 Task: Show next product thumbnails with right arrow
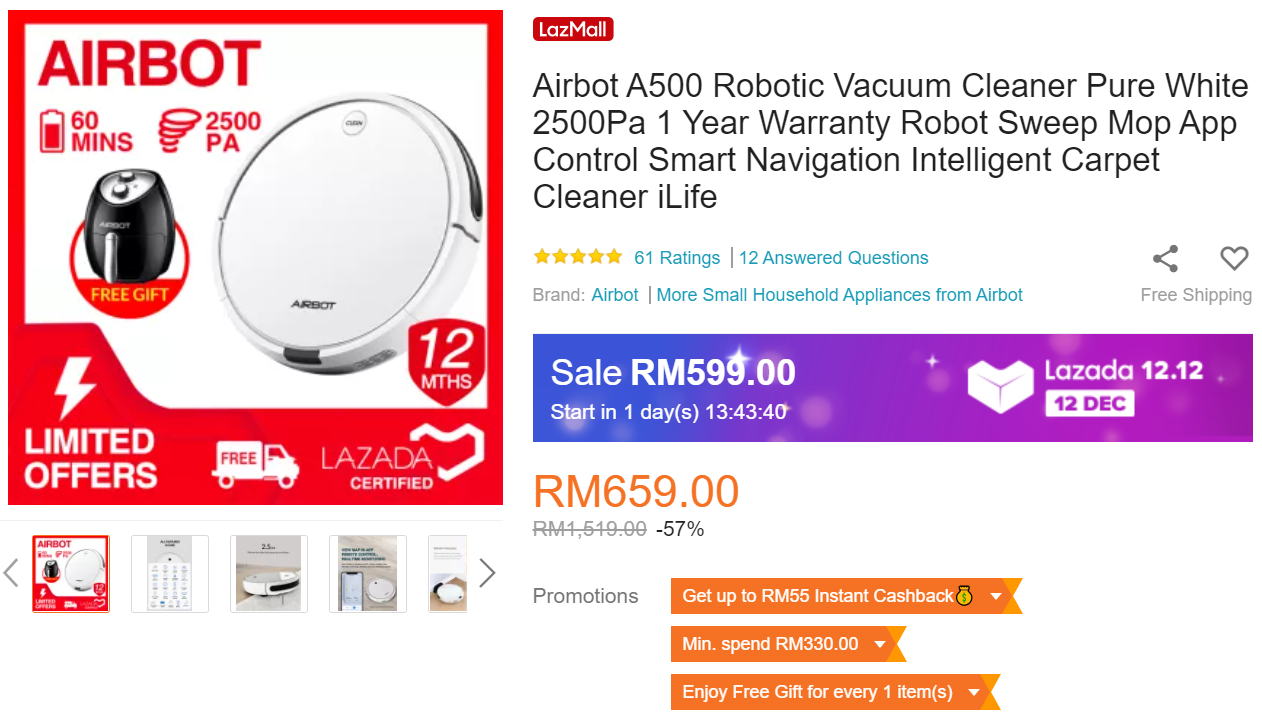[487, 573]
